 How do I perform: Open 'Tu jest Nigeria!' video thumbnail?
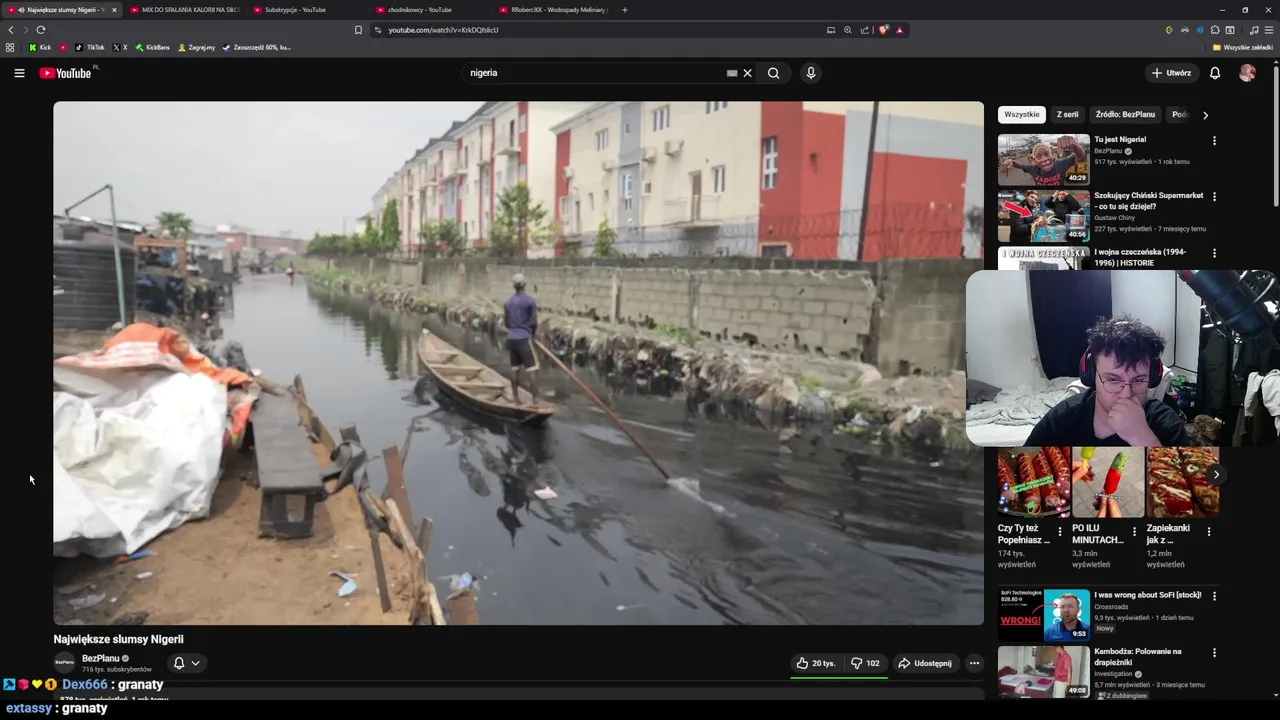1043,160
